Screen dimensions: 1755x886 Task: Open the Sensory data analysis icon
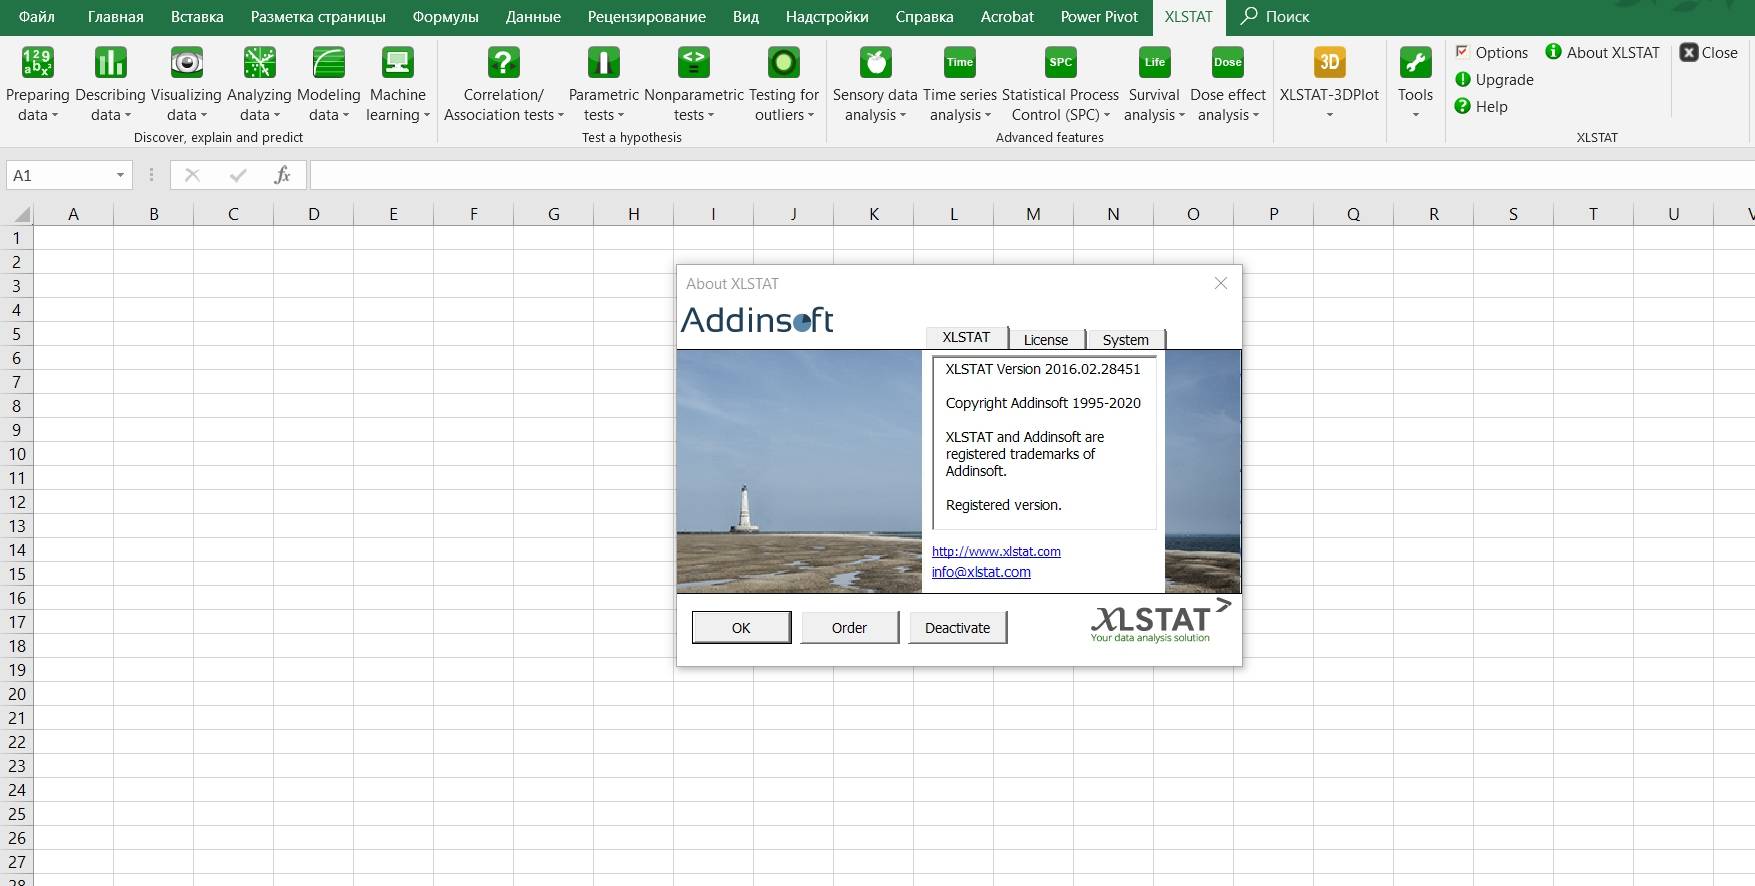click(x=875, y=63)
